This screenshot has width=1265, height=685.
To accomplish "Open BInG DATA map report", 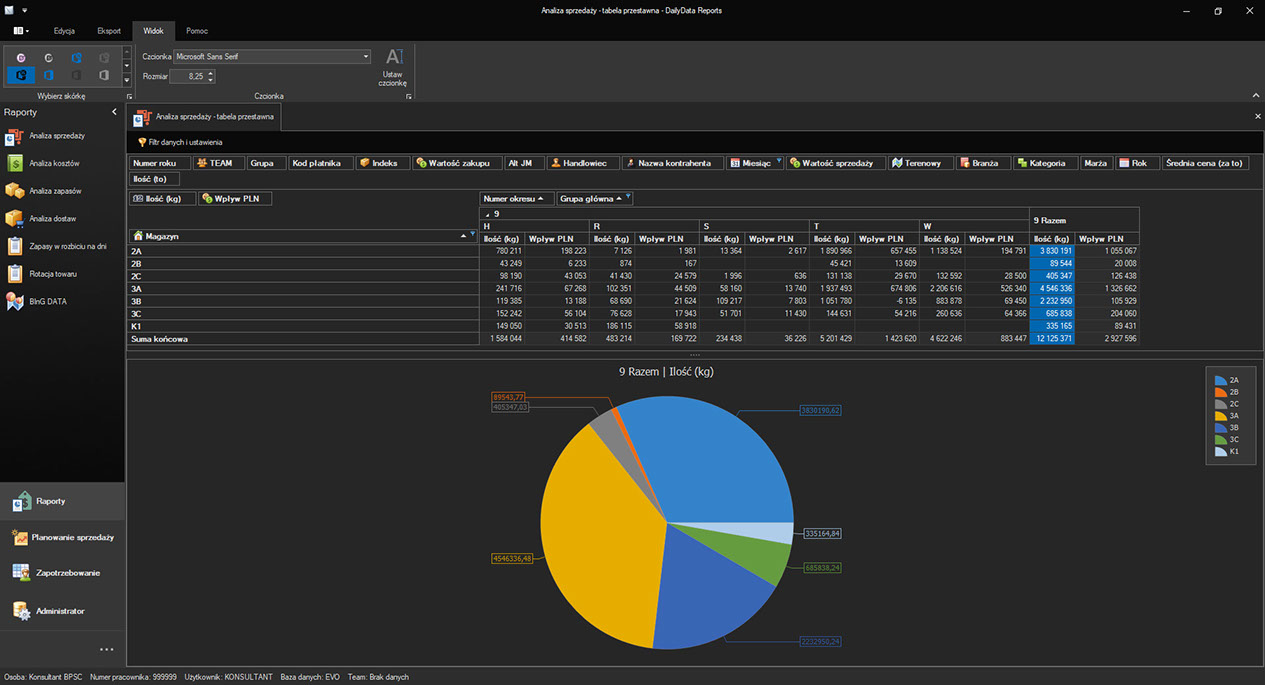I will [x=48, y=301].
